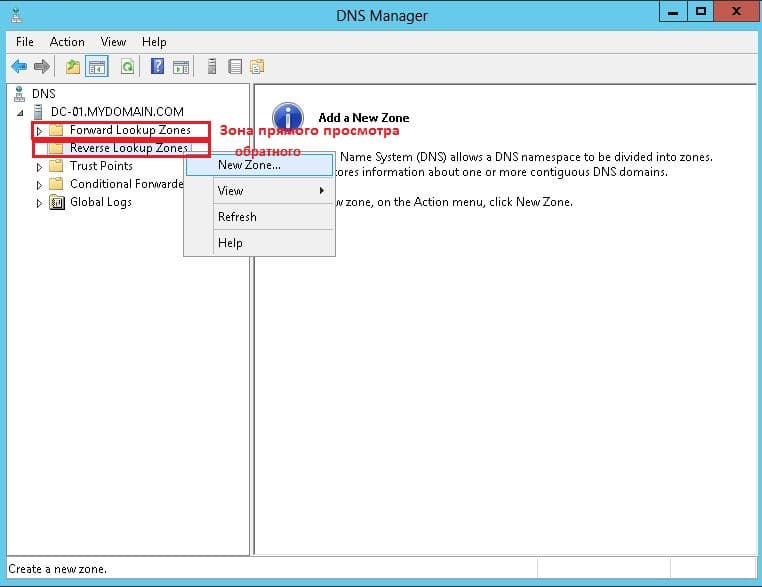
Task: Click the blue question mark Help icon
Action: (x=157, y=66)
